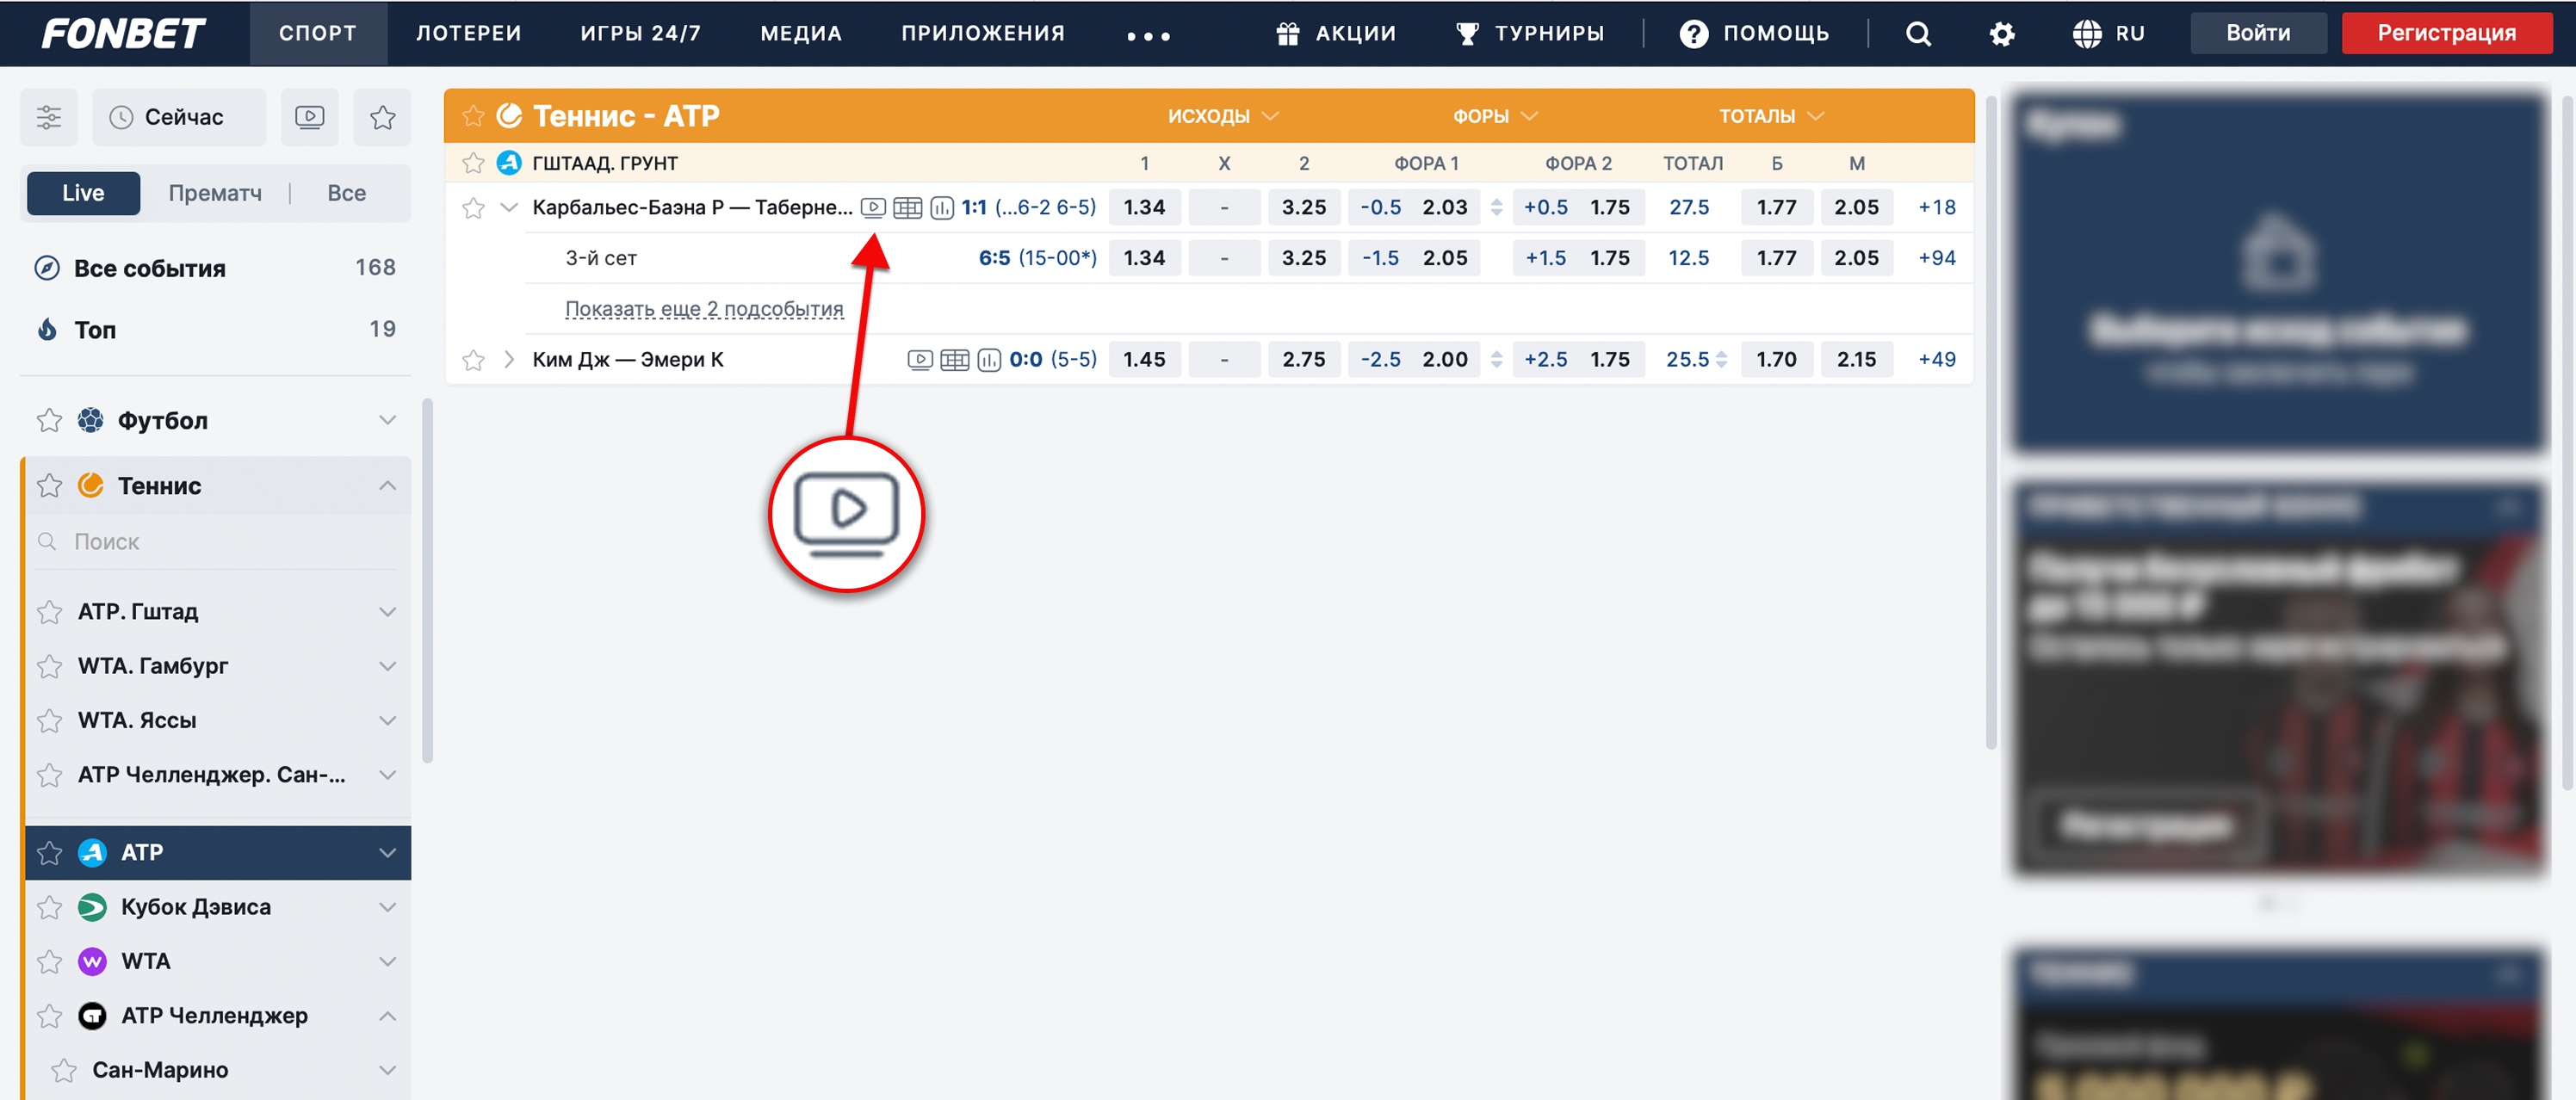Open statistics icon for Ким Дж — Эмери К
2576x1100 pixels.
click(x=988, y=360)
